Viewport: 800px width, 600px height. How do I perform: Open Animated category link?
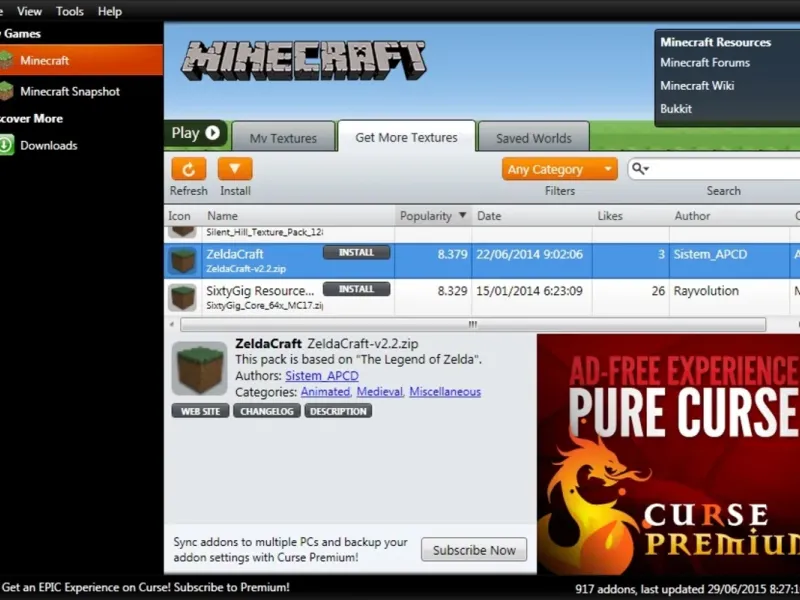[326, 392]
